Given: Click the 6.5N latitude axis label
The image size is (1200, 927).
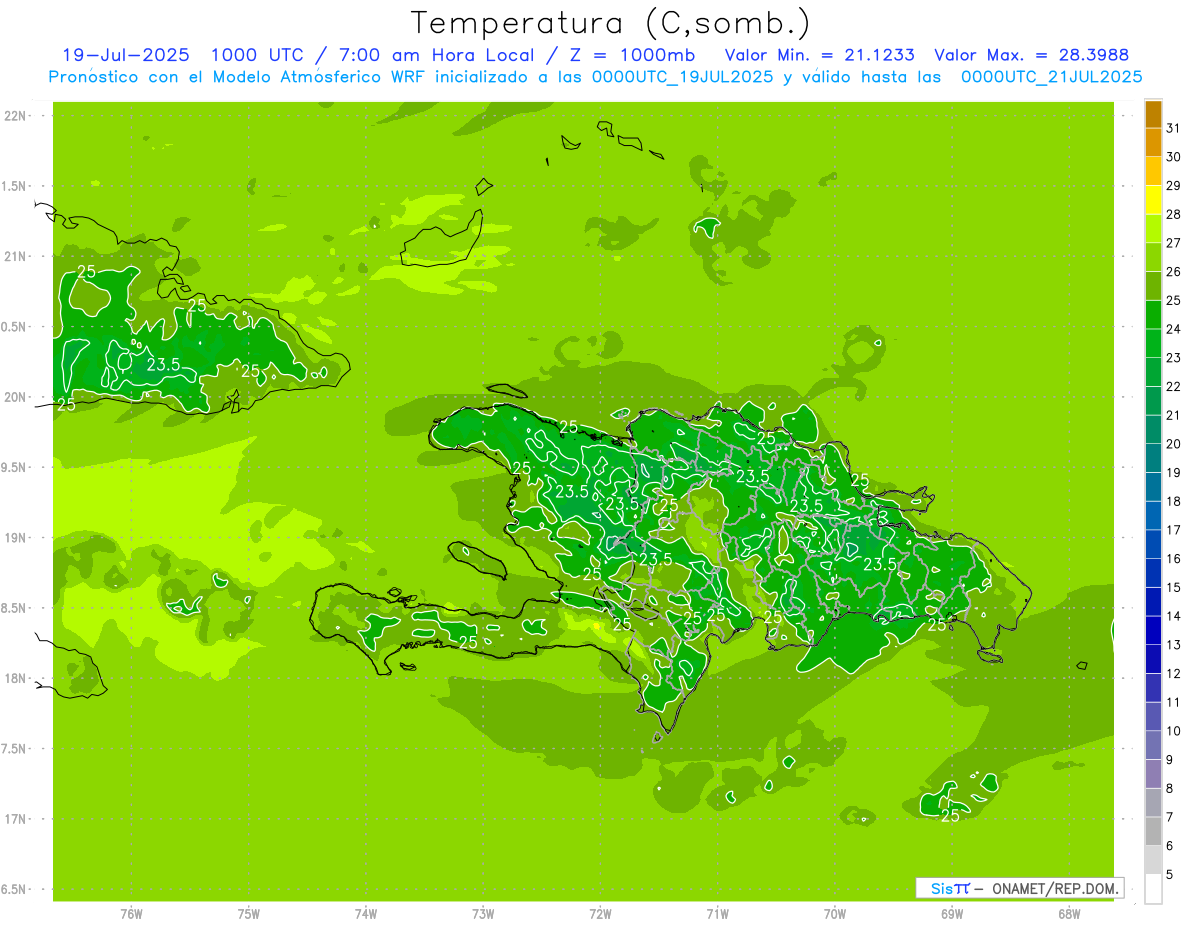Looking at the screenshot, I should (14, 890).
